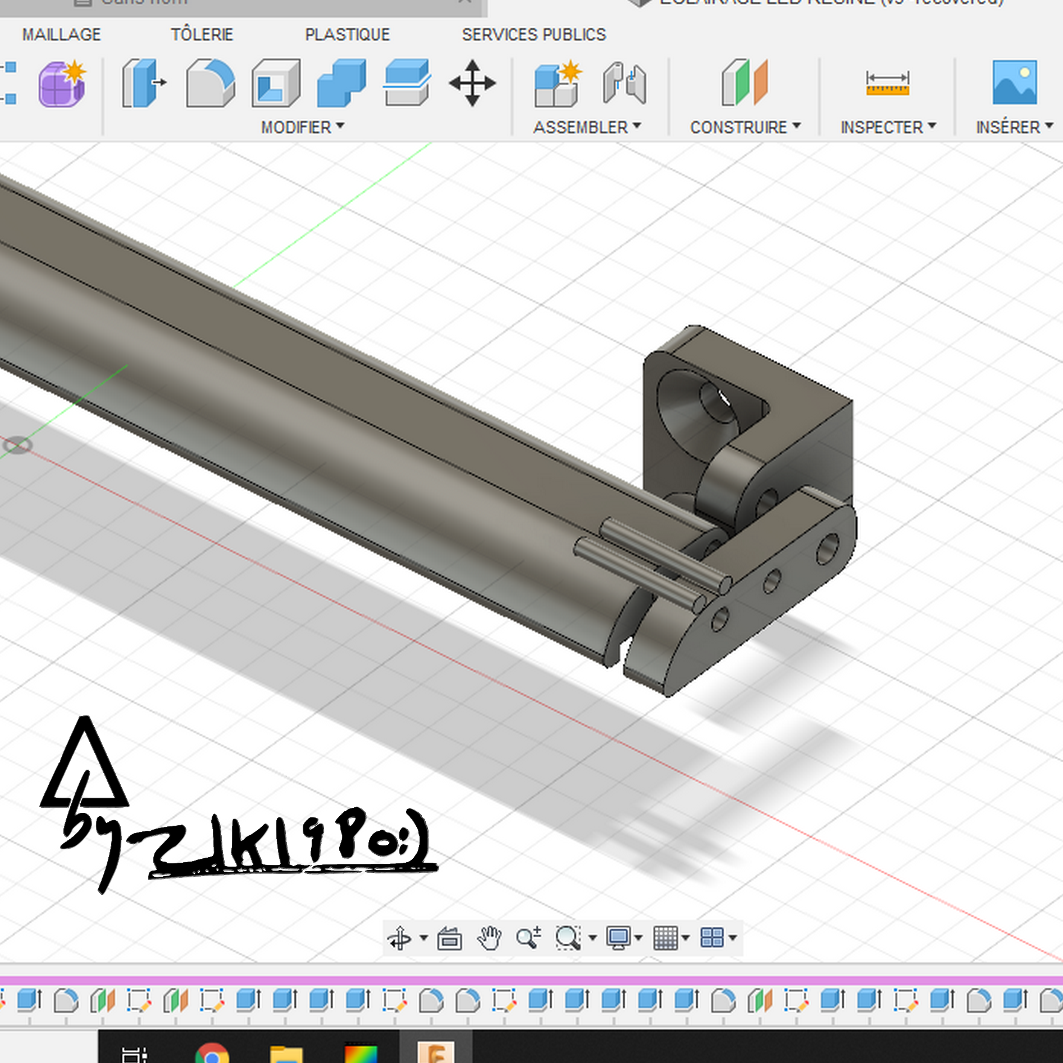Click the Insert image icon

pos(1015,82)
